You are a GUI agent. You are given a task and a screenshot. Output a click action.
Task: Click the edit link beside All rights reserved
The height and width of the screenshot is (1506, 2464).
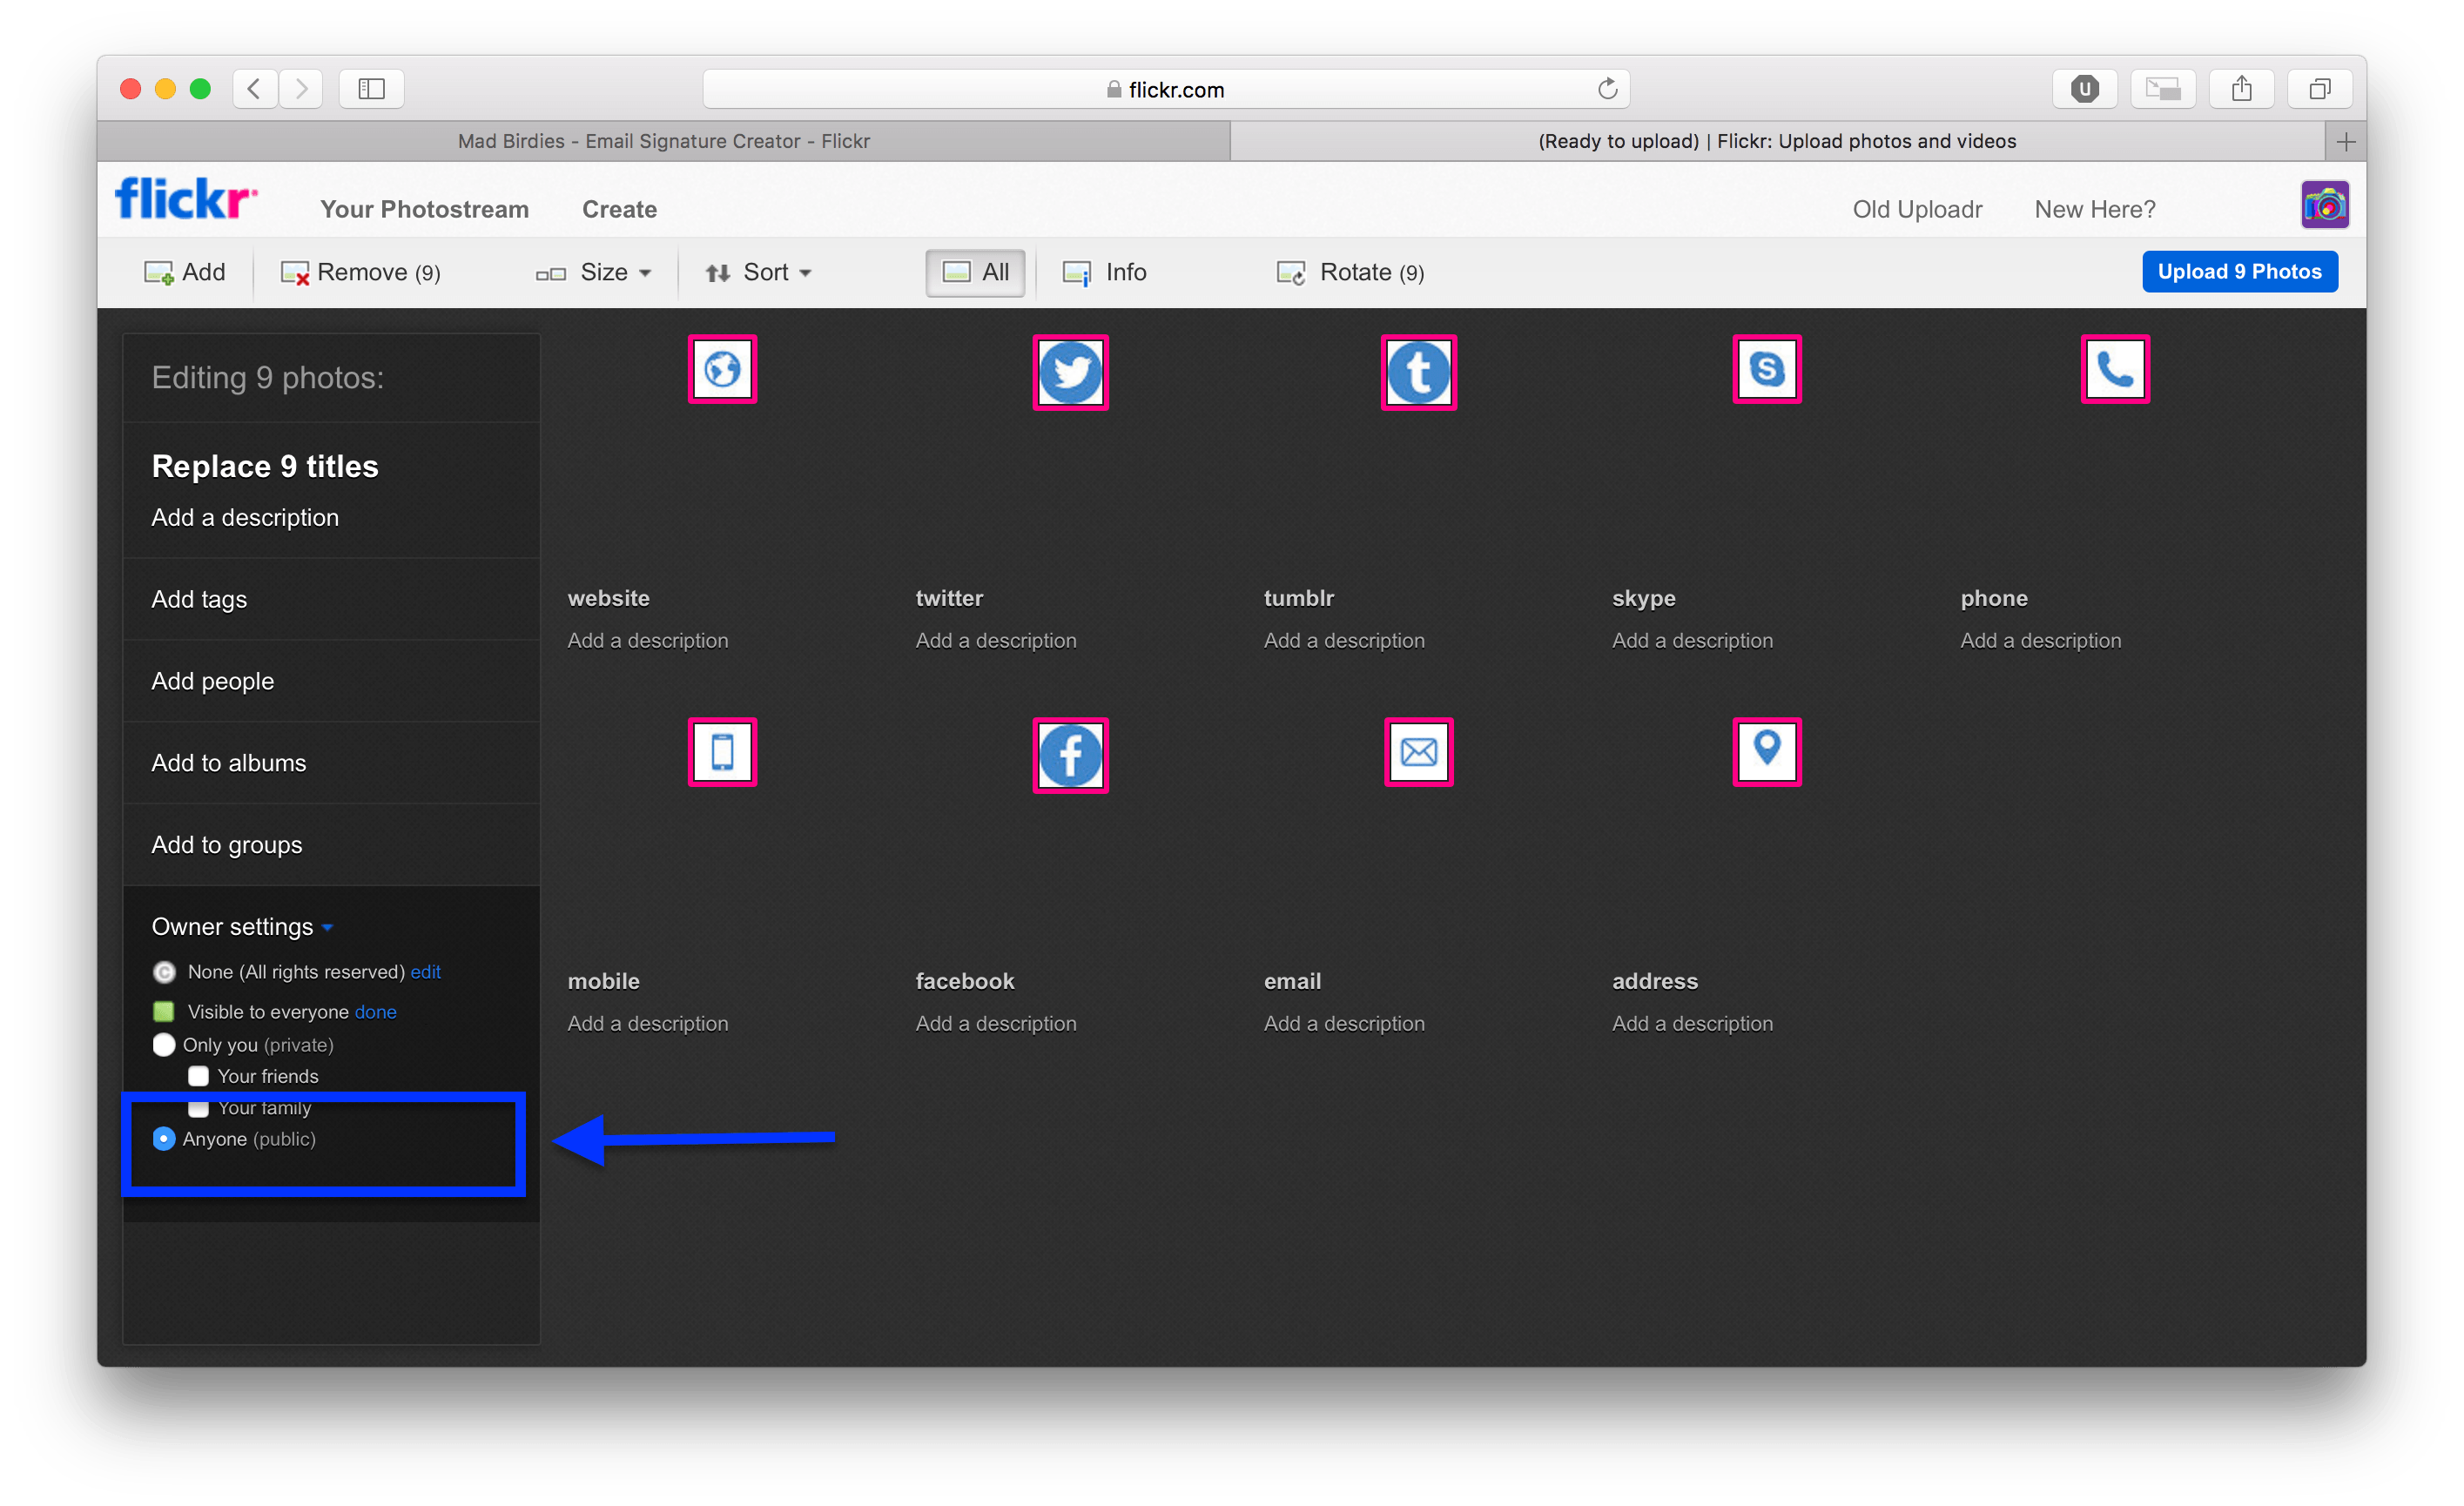coord(425,972)
